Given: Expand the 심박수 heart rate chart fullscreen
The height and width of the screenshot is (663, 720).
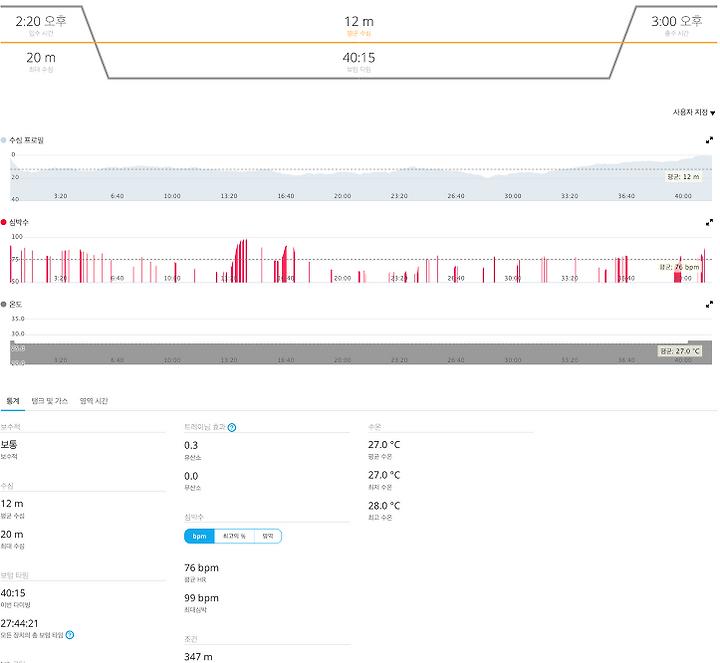Looking at the screenshot, I should coord(709,222).
